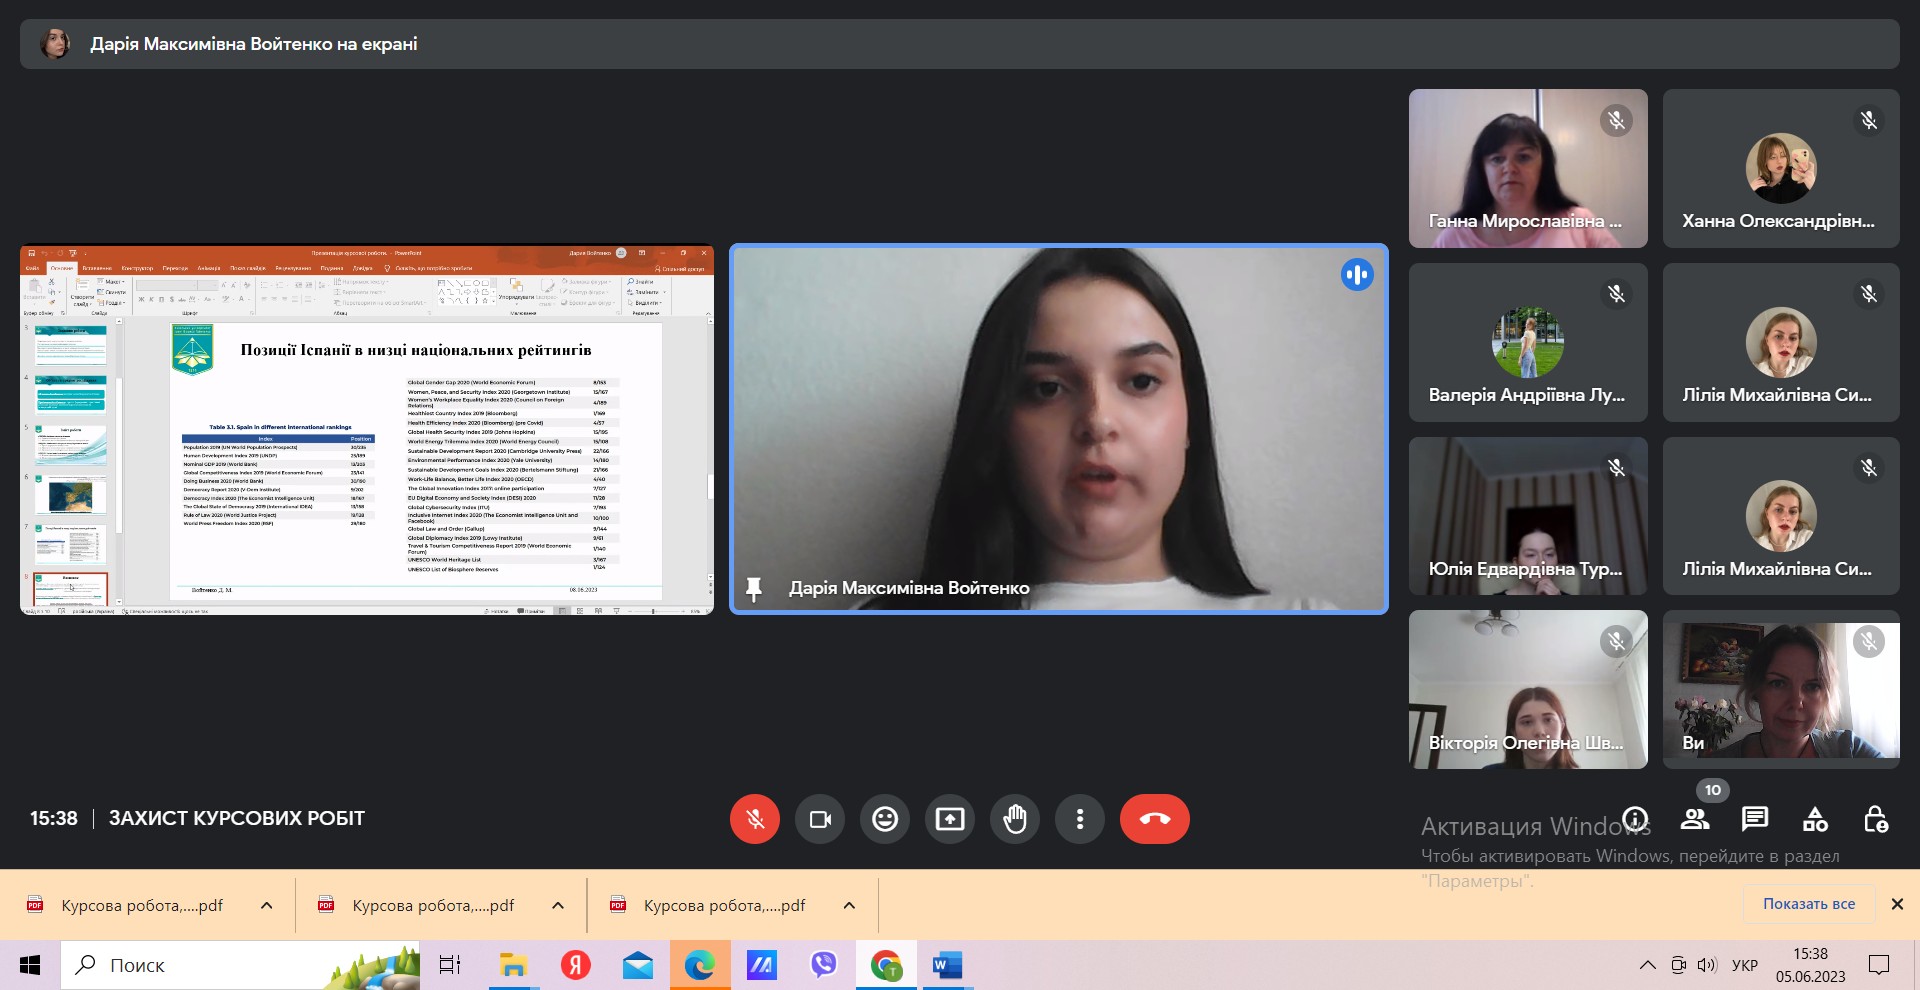The height and width of the screenshot is (990, 1920).
Task: Open the activities icon
Action: tap(1815, 819)
